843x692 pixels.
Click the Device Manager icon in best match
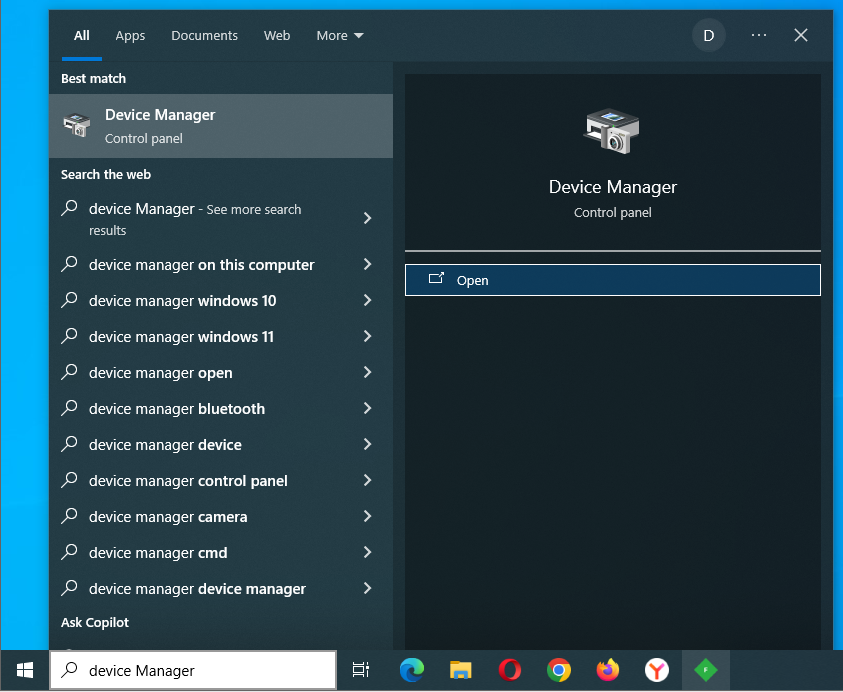point(76,125)
